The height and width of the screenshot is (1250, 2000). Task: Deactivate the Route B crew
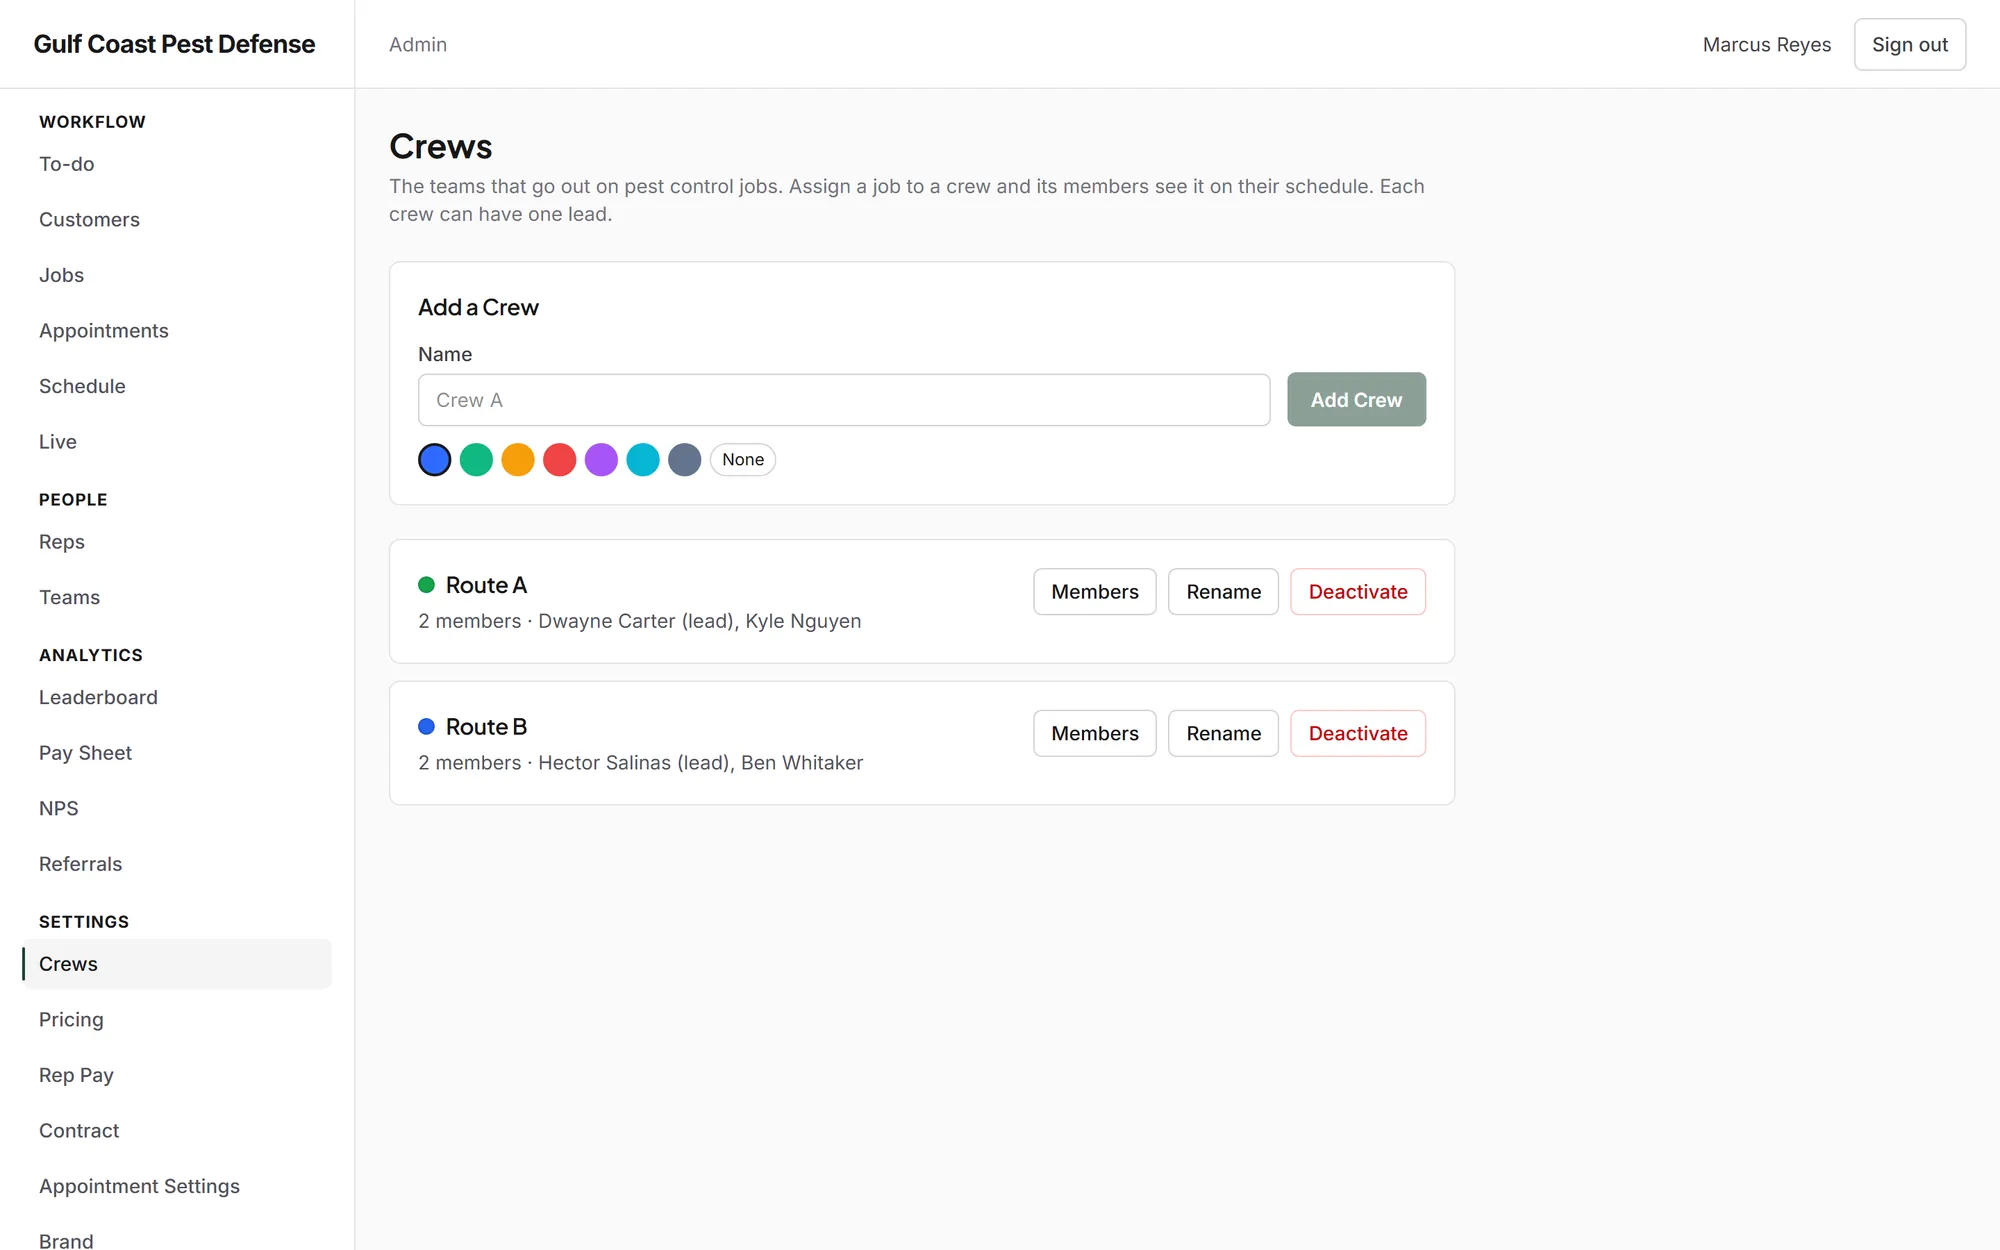pos(1358,734)
